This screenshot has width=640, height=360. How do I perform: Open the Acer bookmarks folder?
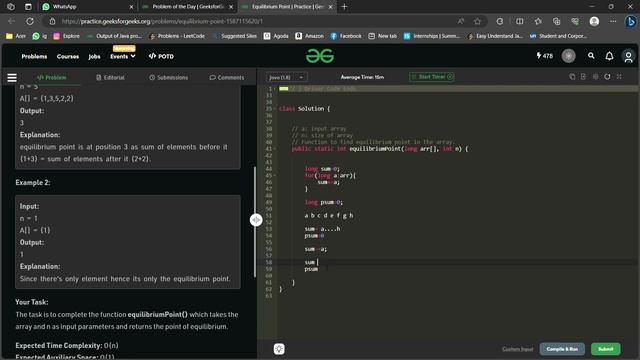coord(16,36)
